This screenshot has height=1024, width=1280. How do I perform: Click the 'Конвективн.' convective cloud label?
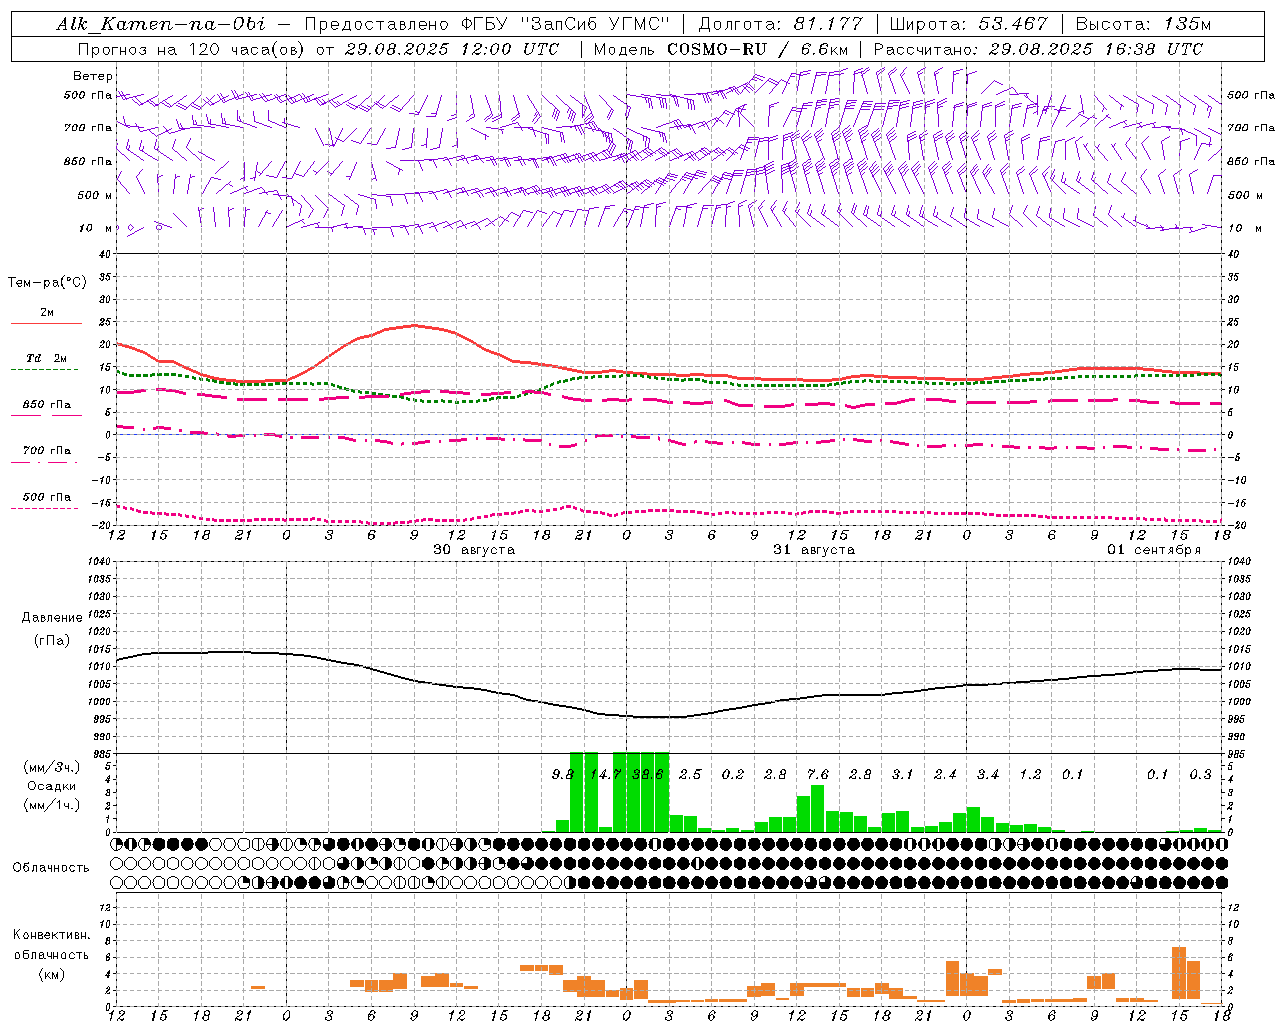pyautogui.click(x=51, y=935)
